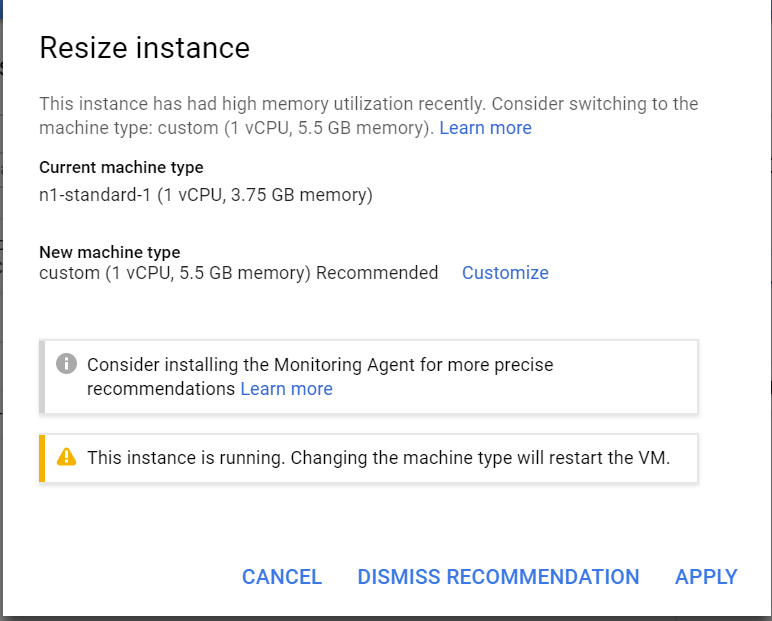Click the high memory utilization sentence

(368, 104)
